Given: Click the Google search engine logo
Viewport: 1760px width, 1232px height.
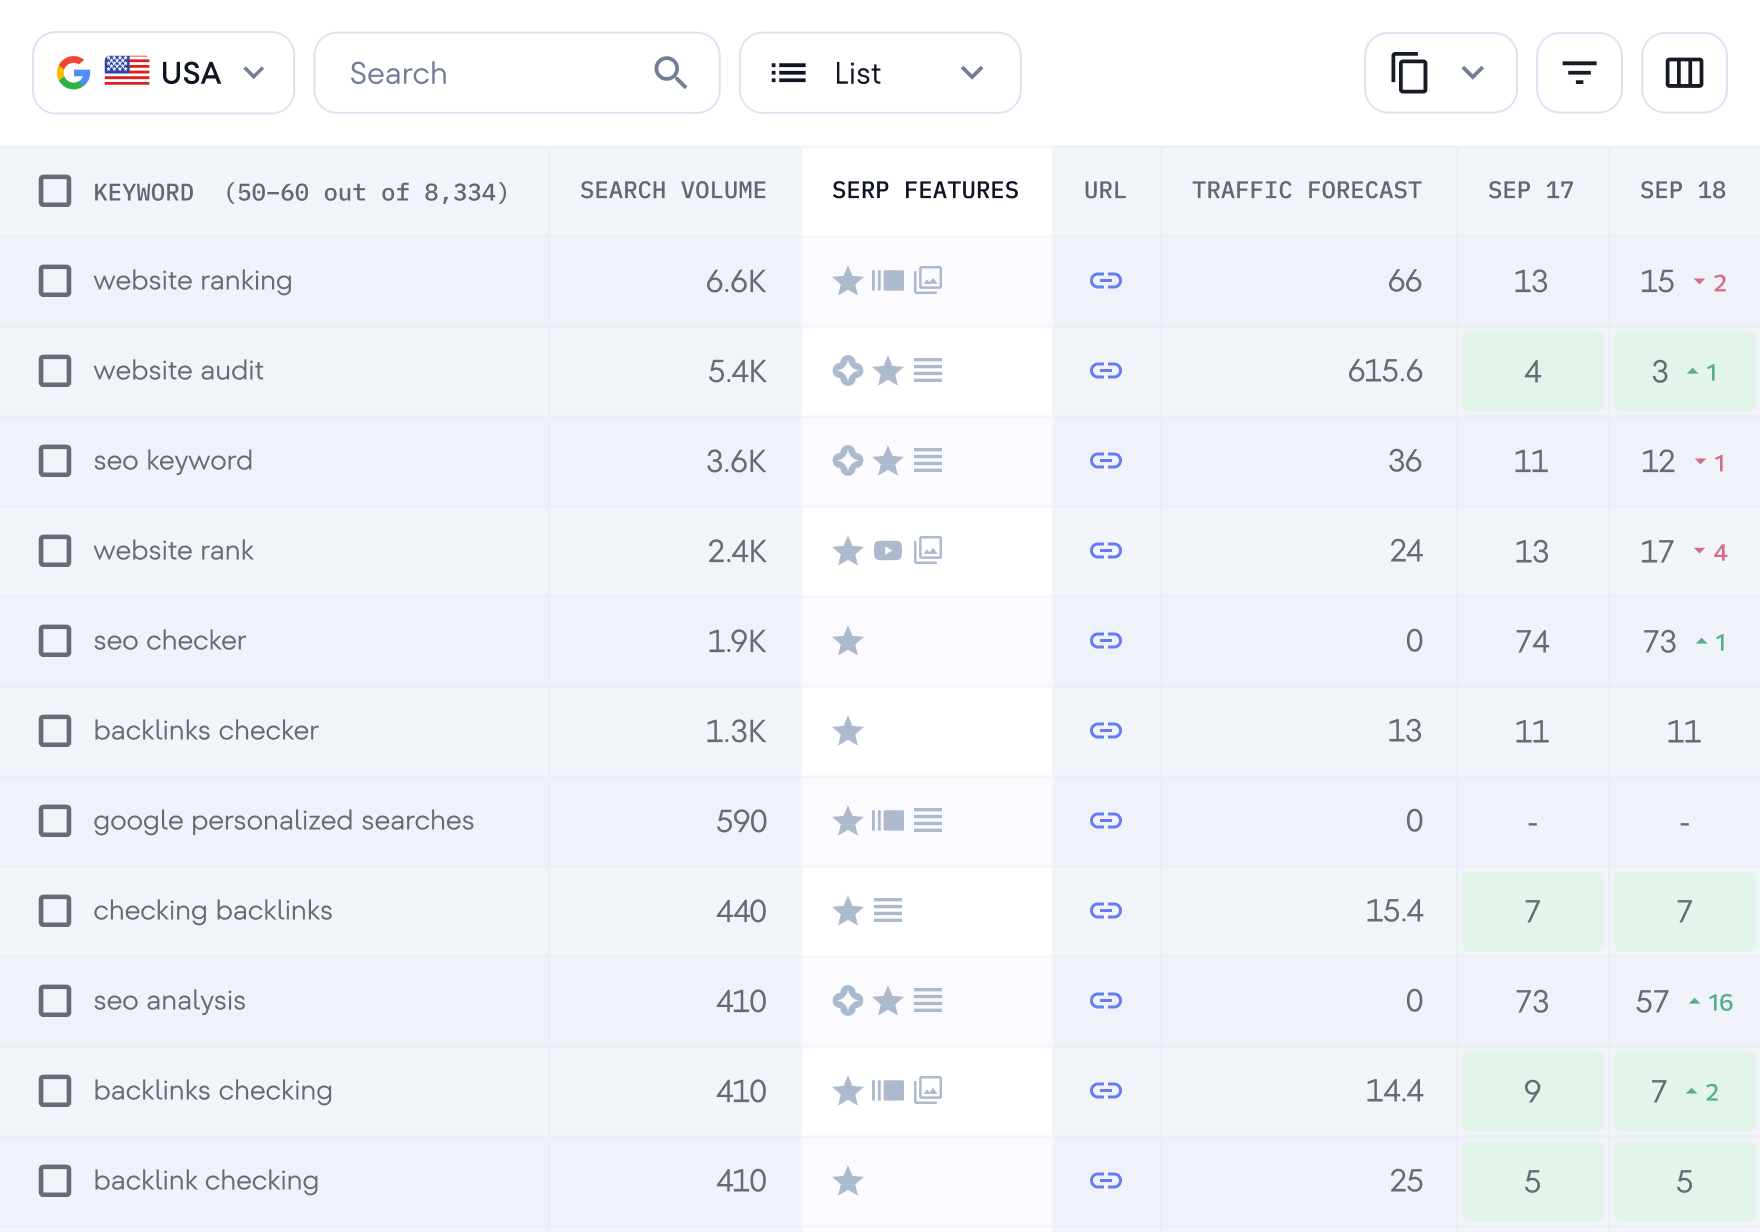Looking at the screenshot, I should [x=74, y=71].
